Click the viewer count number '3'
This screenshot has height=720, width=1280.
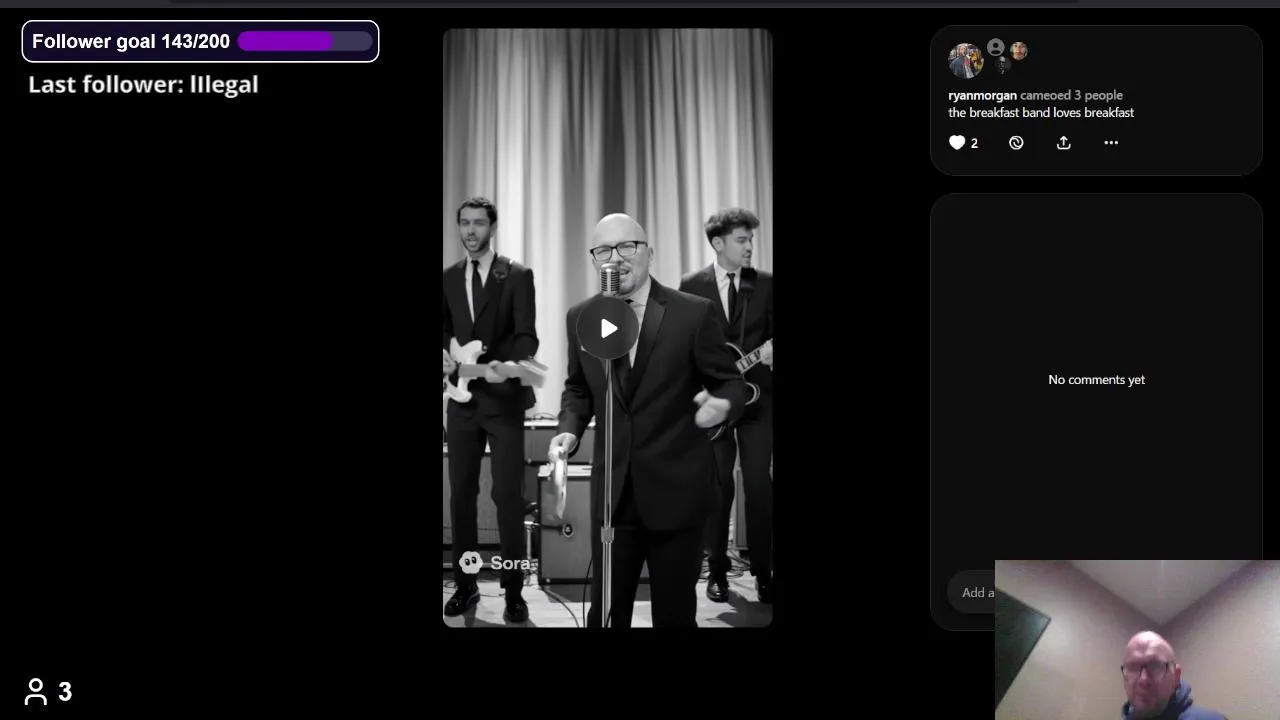65,692
